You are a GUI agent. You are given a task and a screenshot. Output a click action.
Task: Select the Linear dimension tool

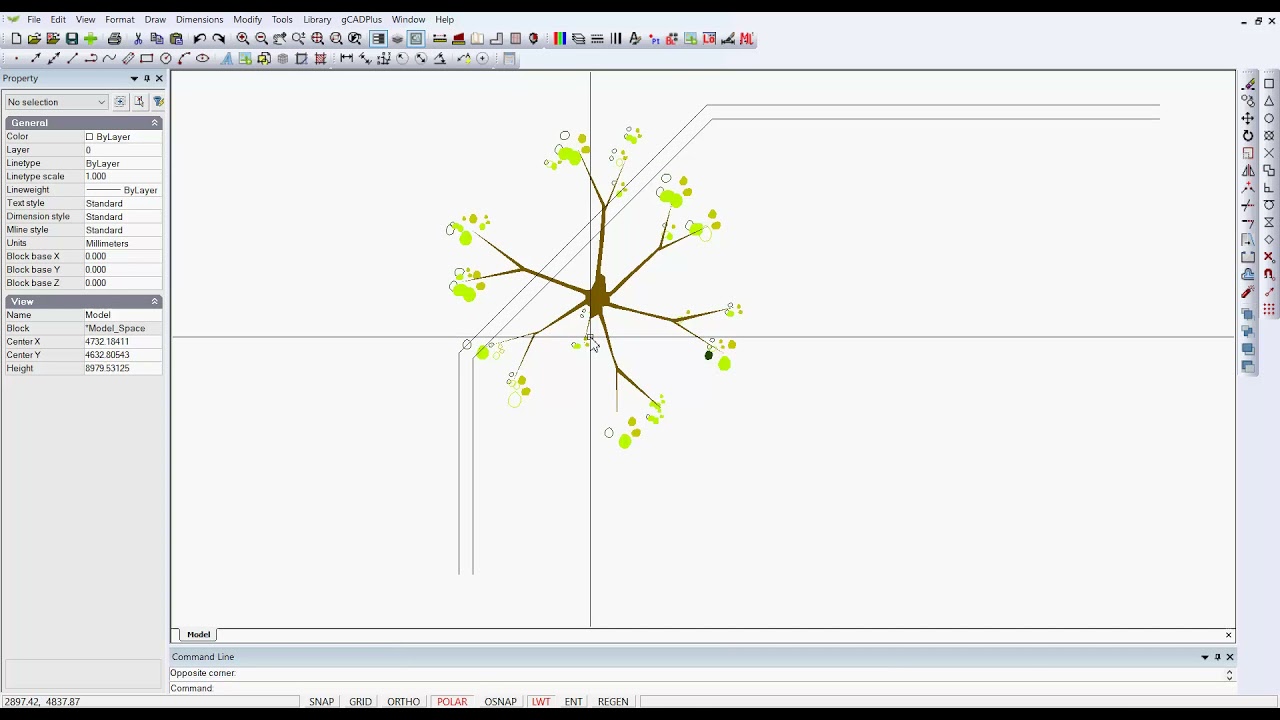coord(346,59)
